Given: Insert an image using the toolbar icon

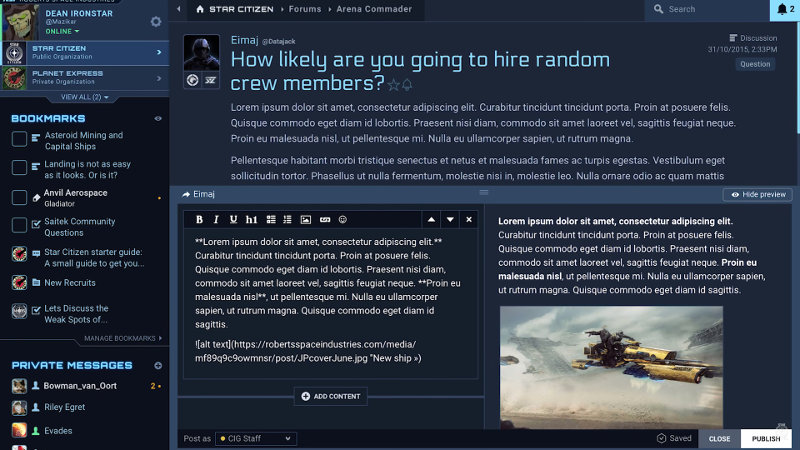Looking at the screenshot, I should pos(306,219).
